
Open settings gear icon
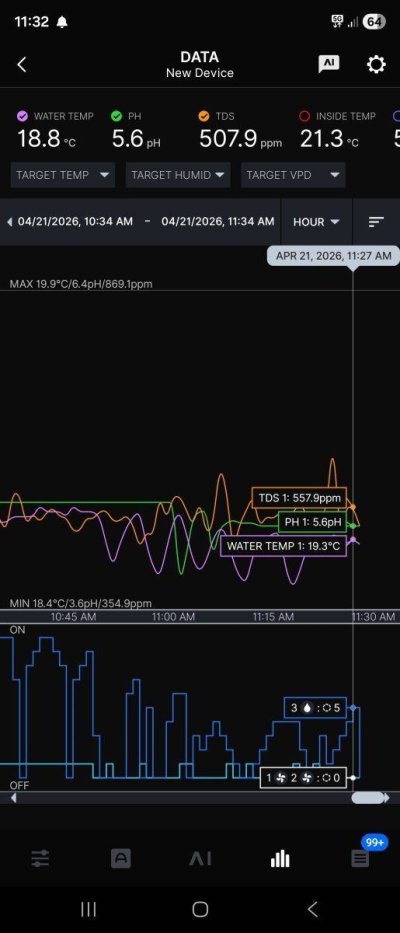(376, 64)
